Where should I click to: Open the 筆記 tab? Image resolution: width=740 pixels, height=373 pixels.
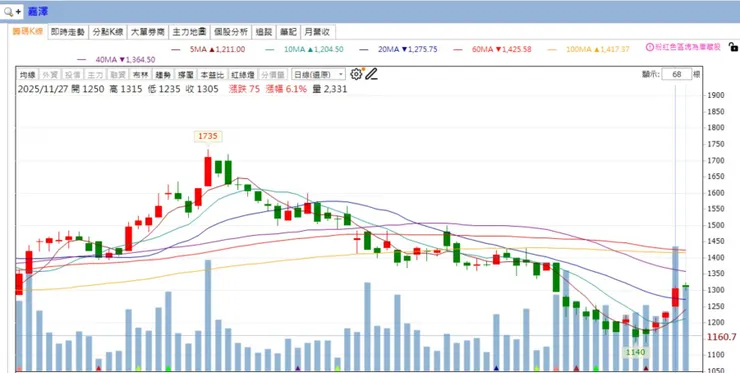288,32
